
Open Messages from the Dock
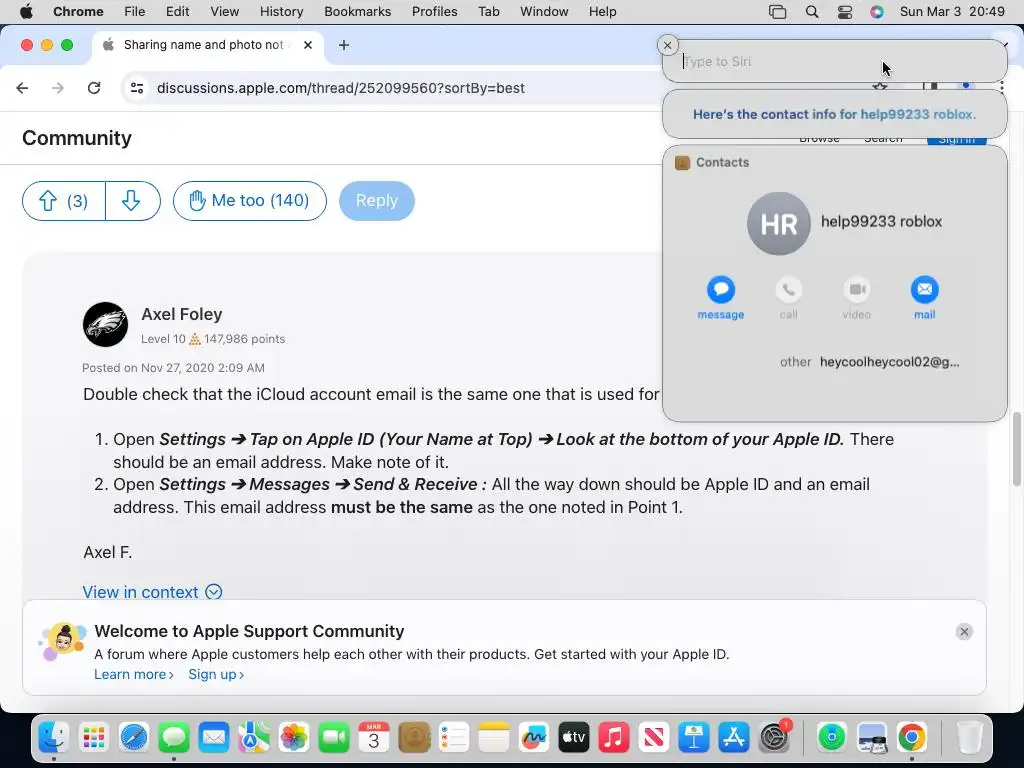[x=174, y=738]
